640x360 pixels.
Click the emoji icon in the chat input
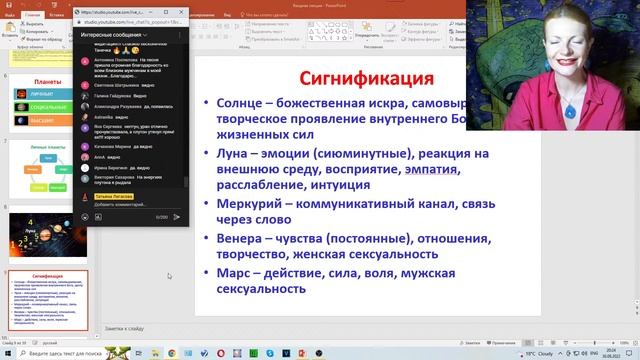[85, 217]
